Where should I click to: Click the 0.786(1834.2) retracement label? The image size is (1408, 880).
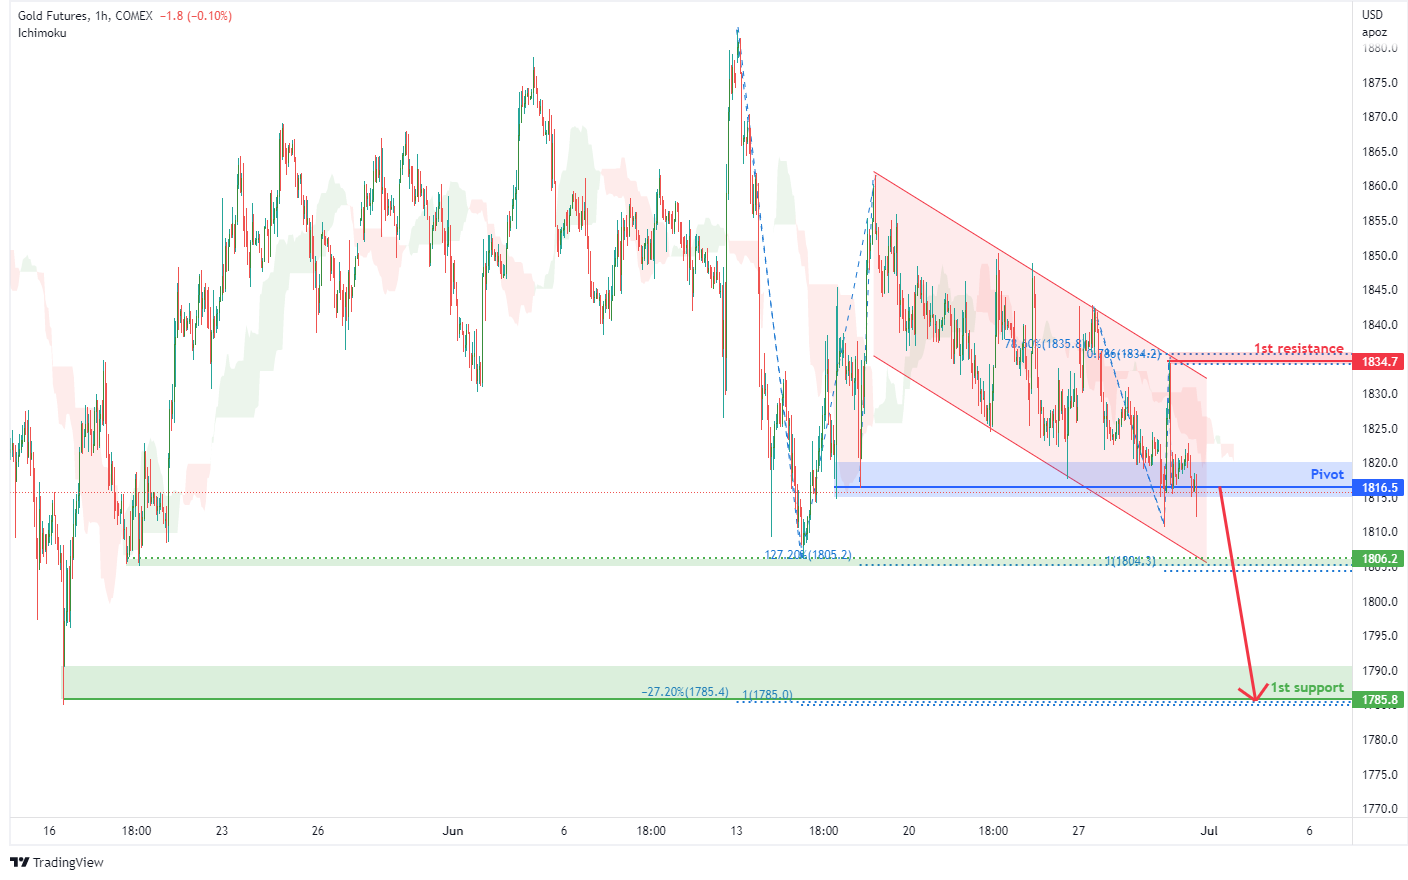(1124, 354)
